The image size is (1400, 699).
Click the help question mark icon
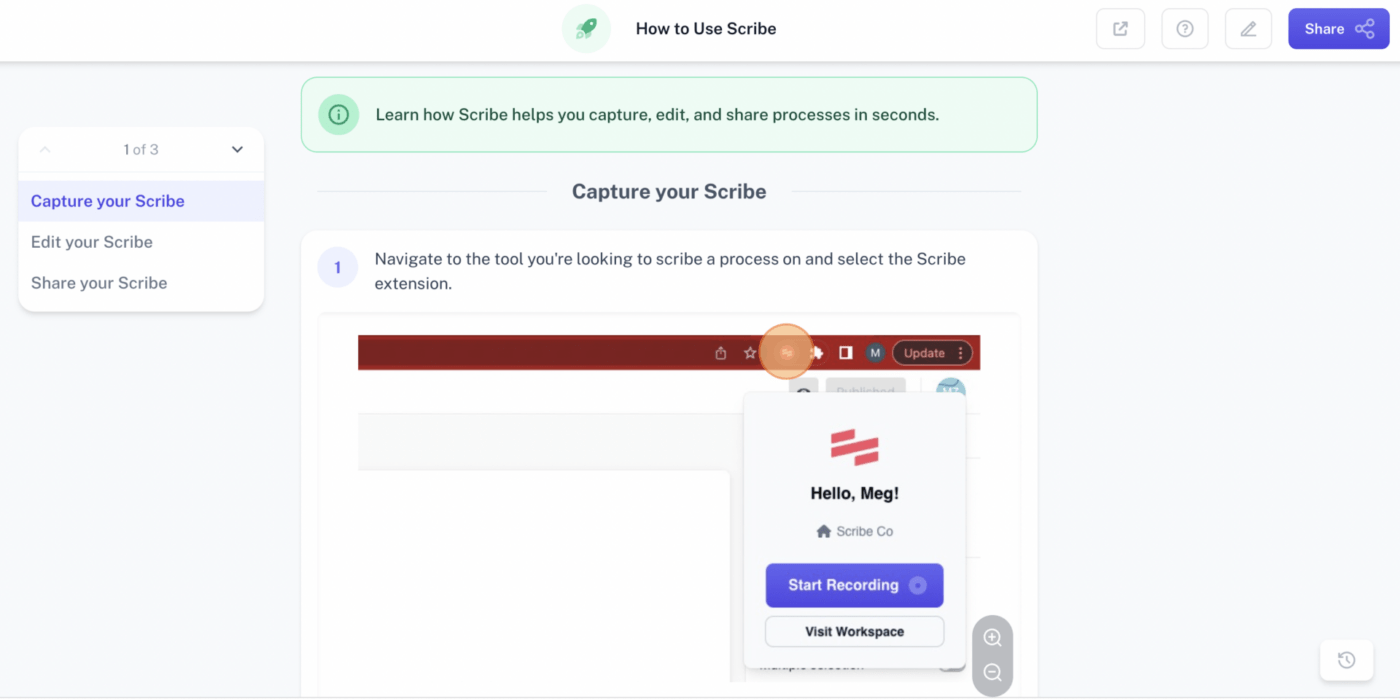pos(1184,29)
